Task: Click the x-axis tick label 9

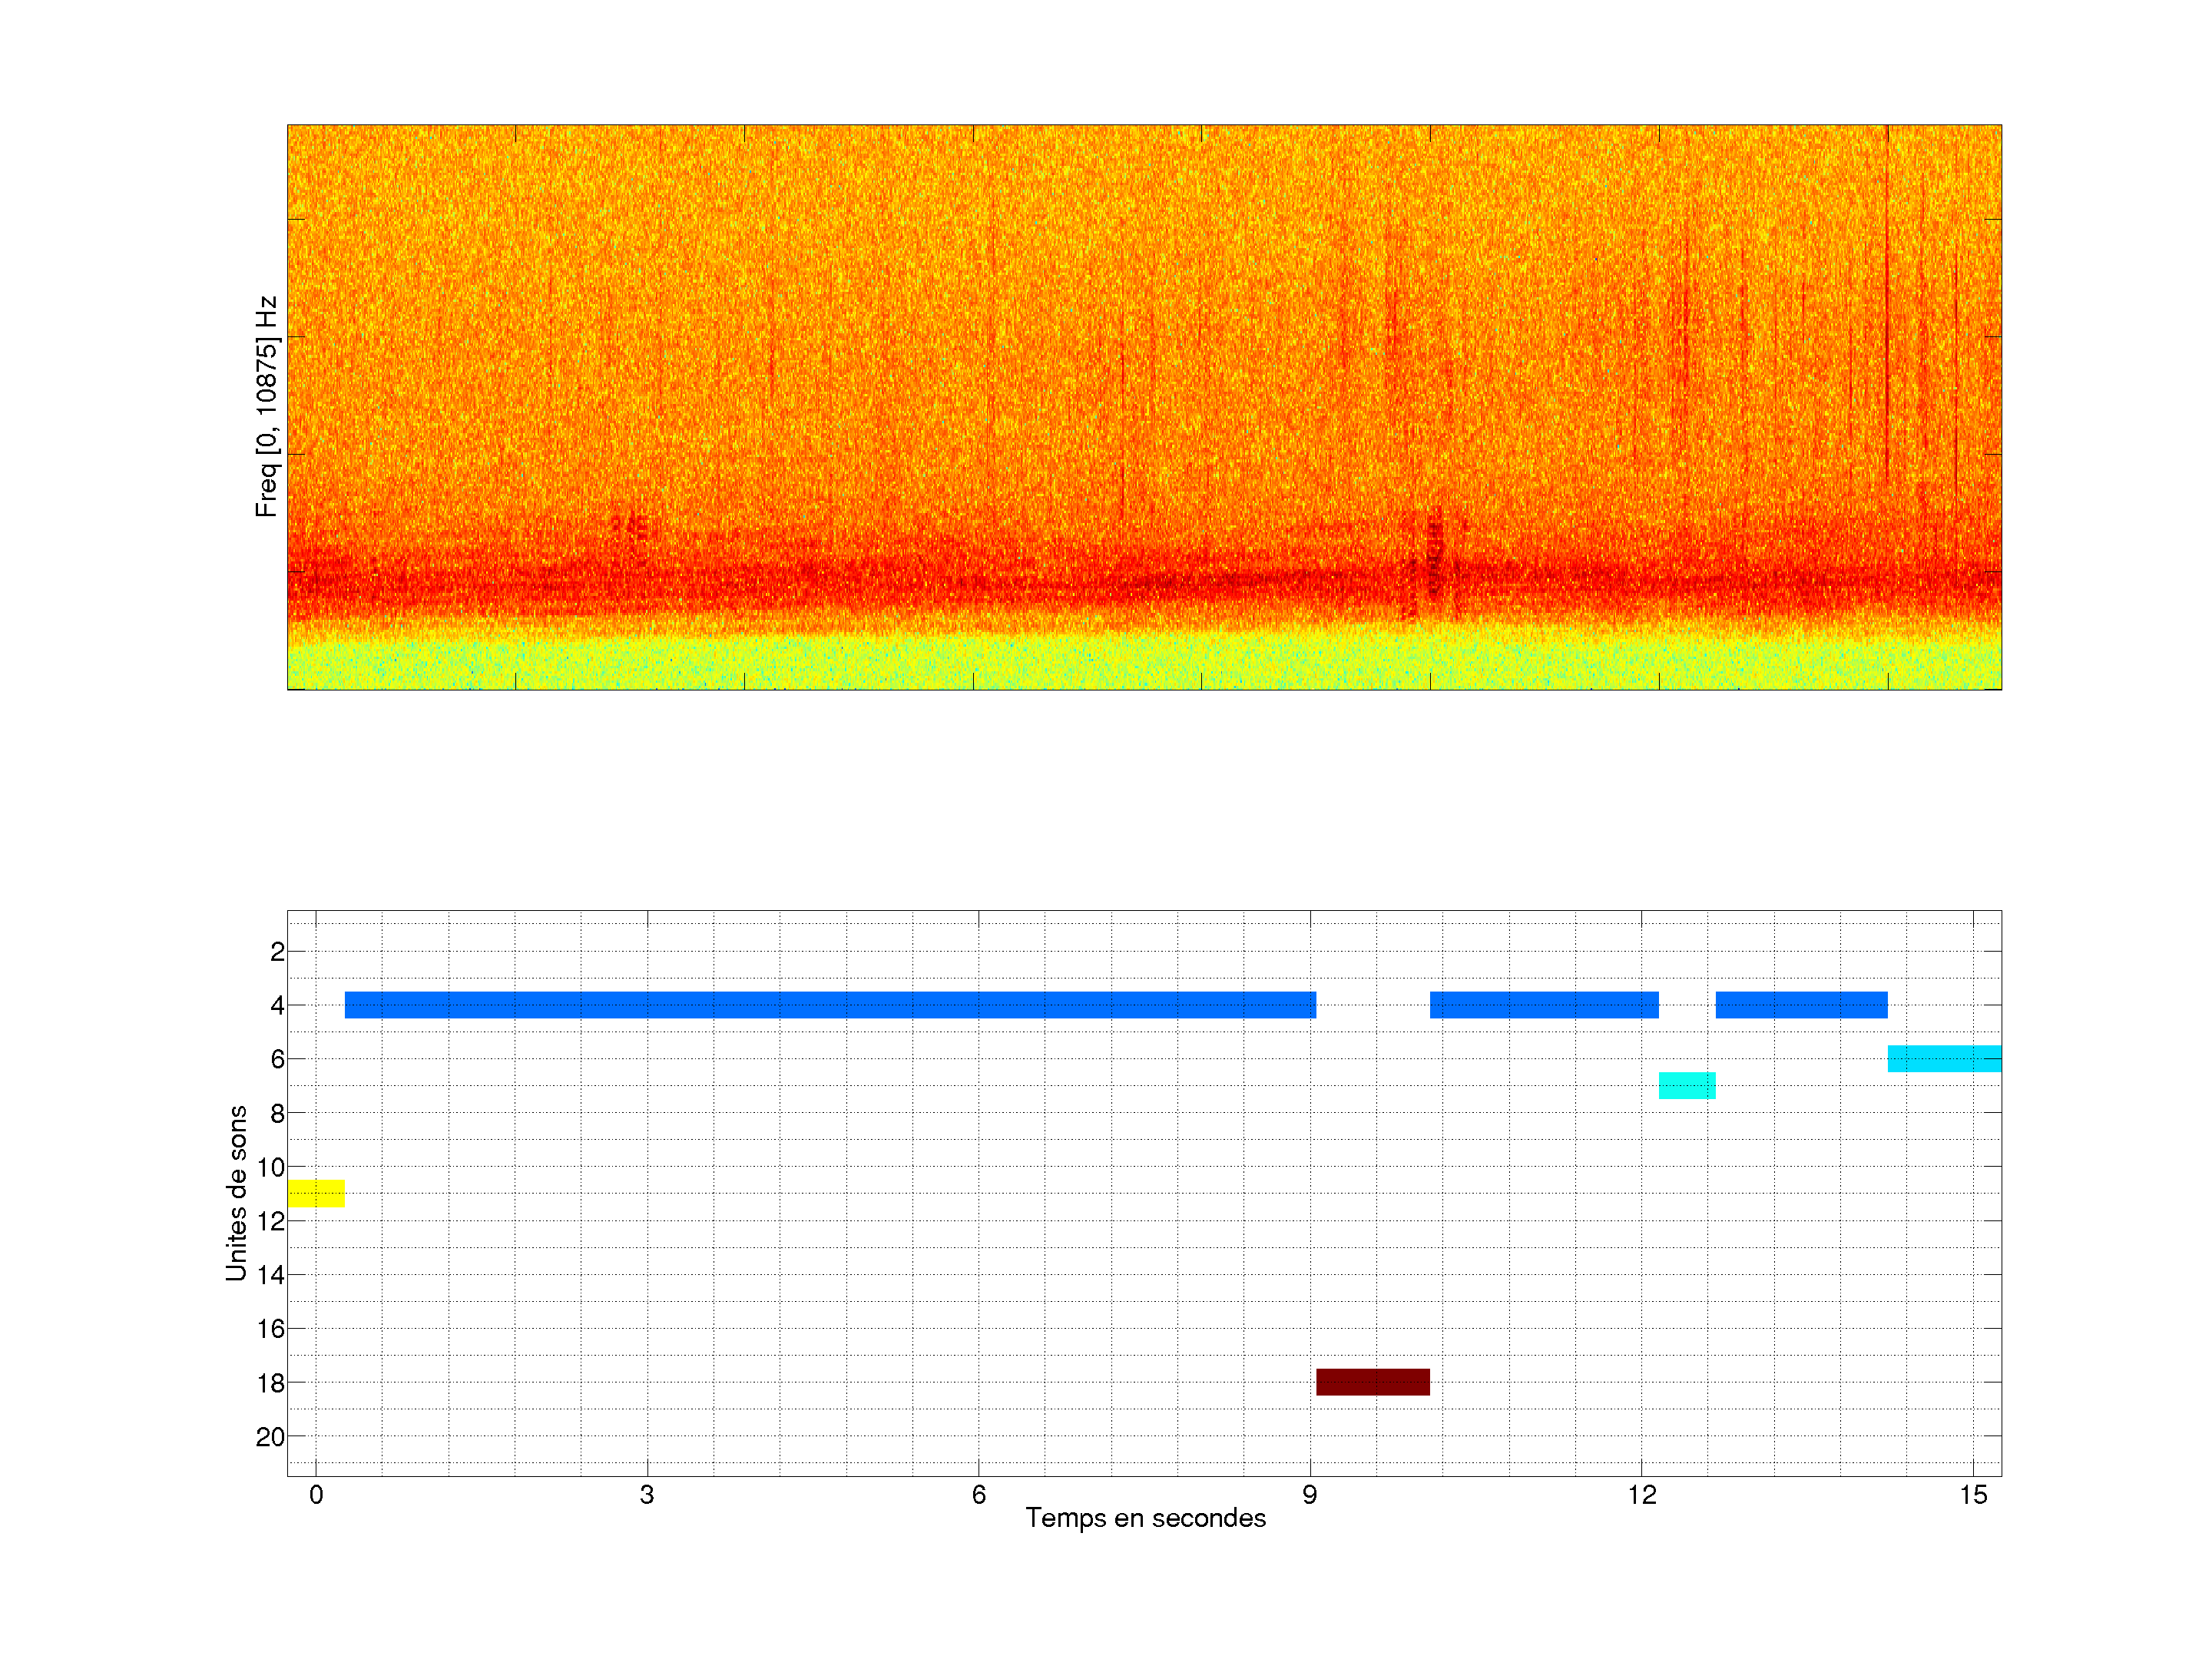Action: 1309,1495
